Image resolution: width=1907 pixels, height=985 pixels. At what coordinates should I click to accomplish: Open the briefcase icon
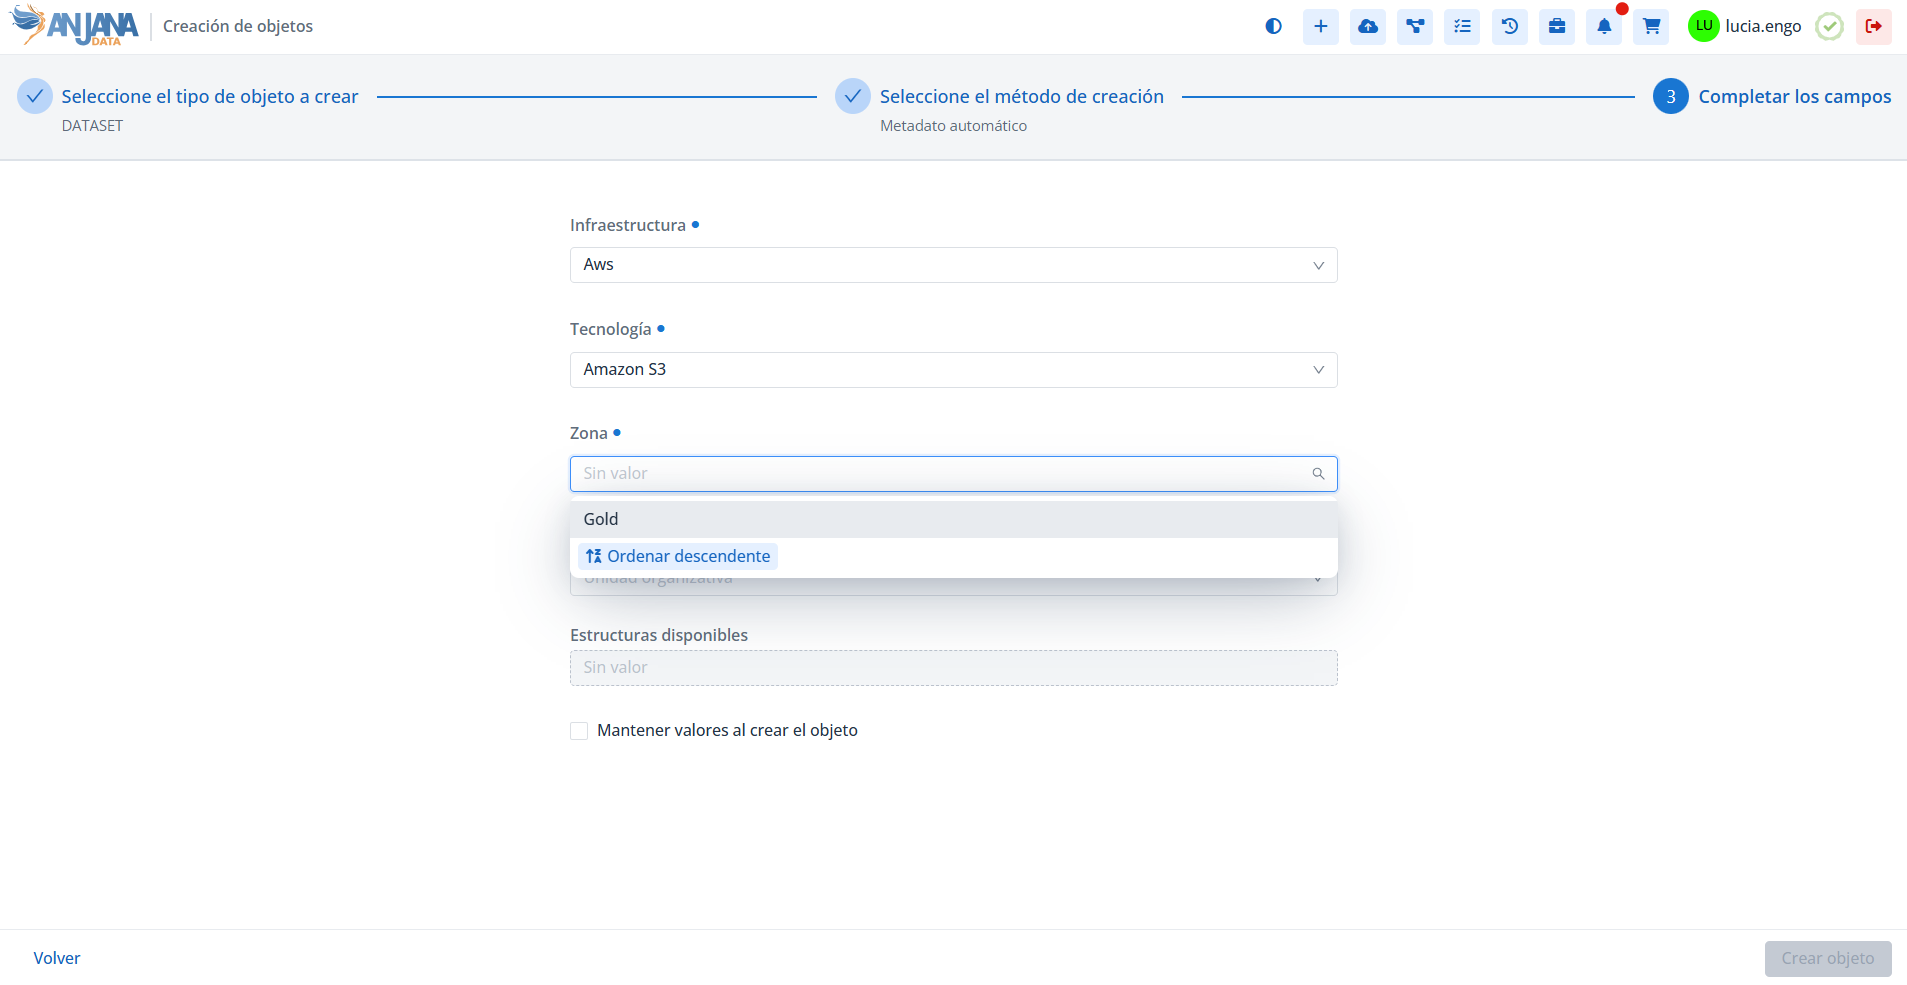click(1557, 27)
